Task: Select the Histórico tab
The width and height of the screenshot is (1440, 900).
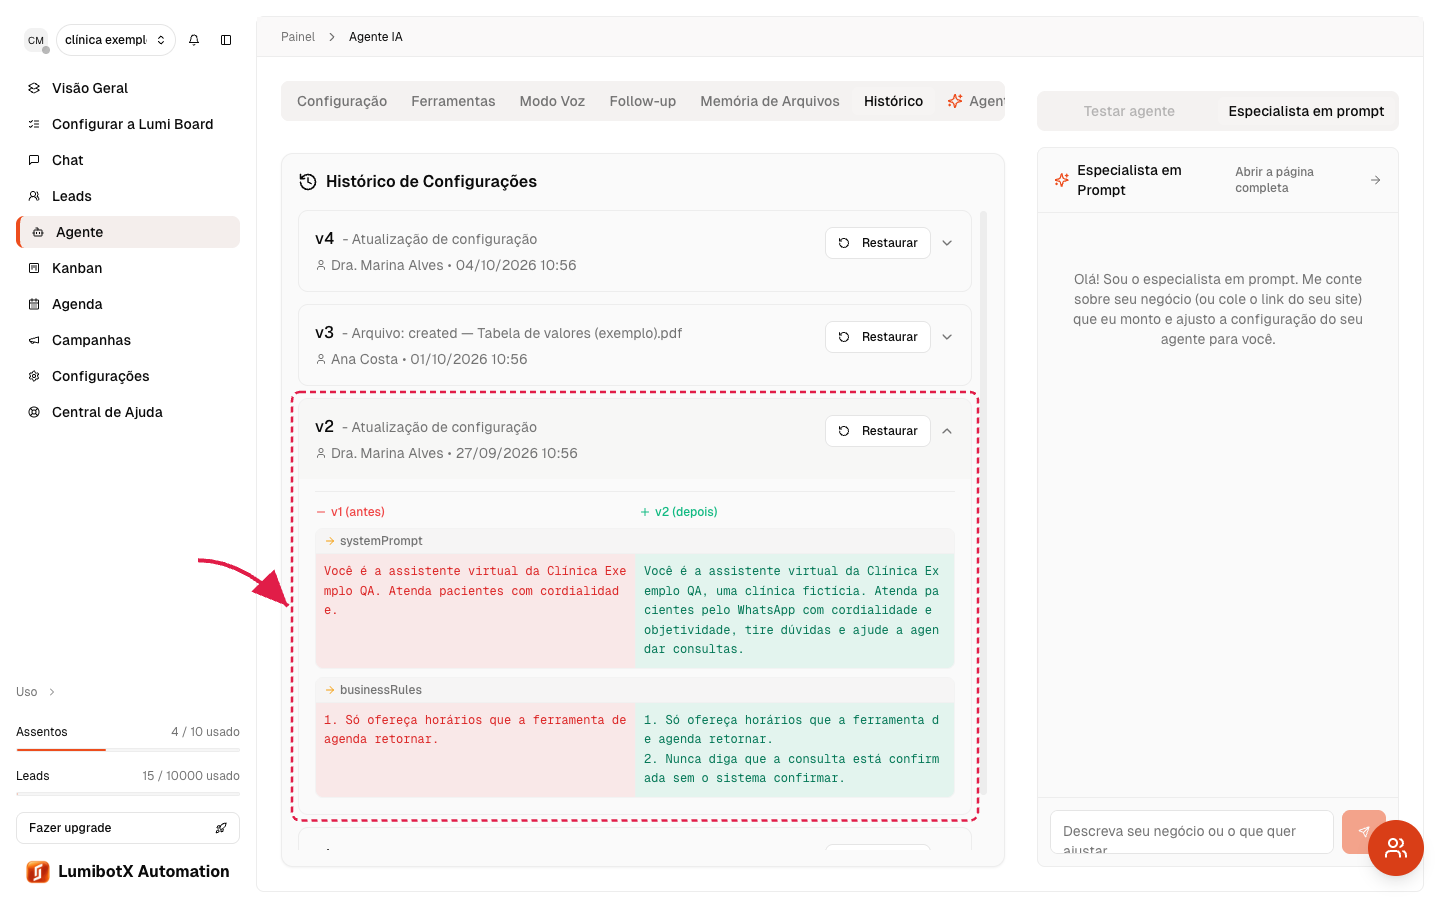Action: [894, 101]
